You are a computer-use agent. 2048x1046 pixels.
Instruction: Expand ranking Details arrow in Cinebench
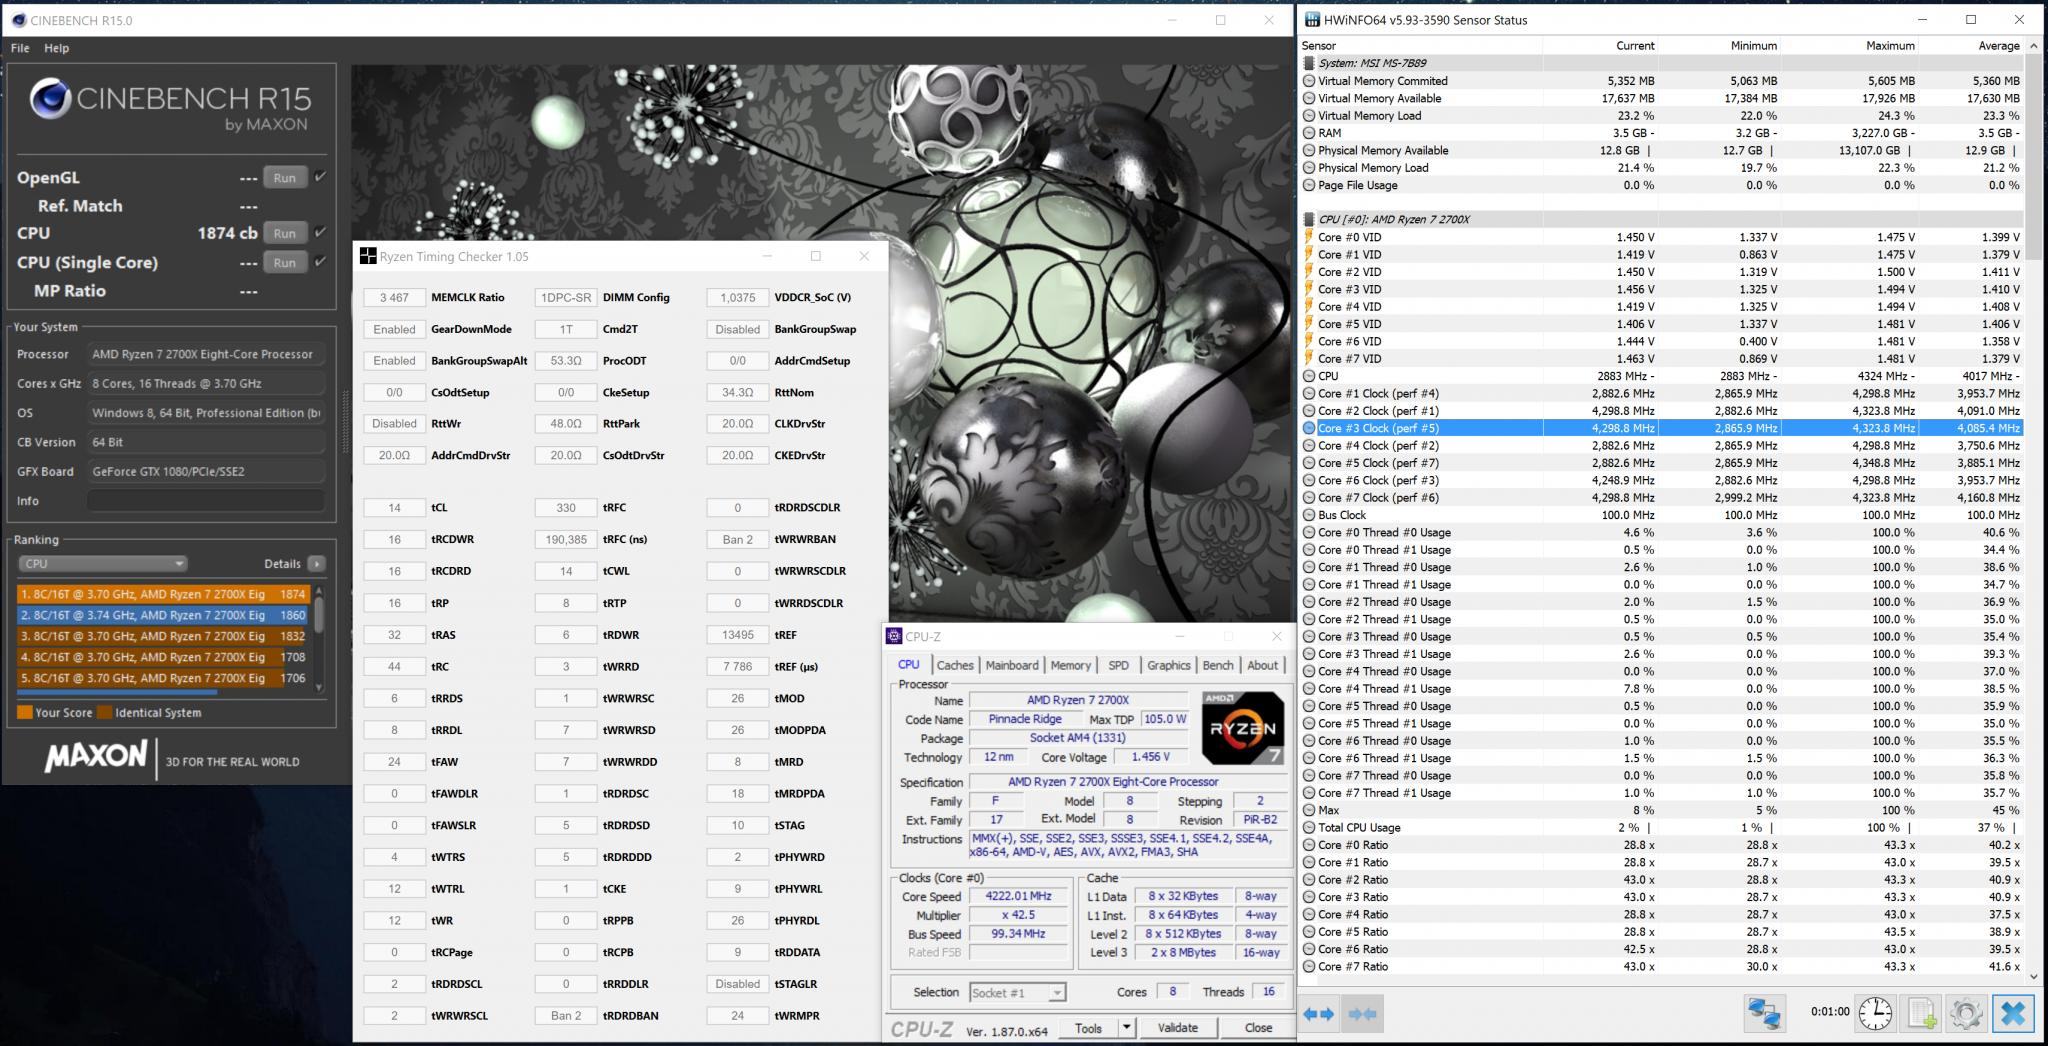(316, 563)
